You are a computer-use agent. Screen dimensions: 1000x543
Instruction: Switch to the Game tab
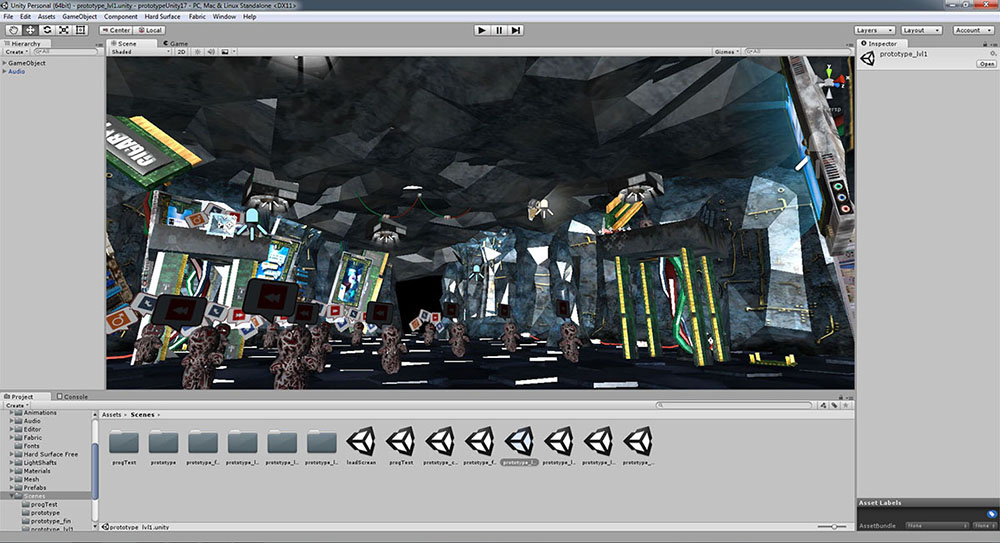coord(175,44)
